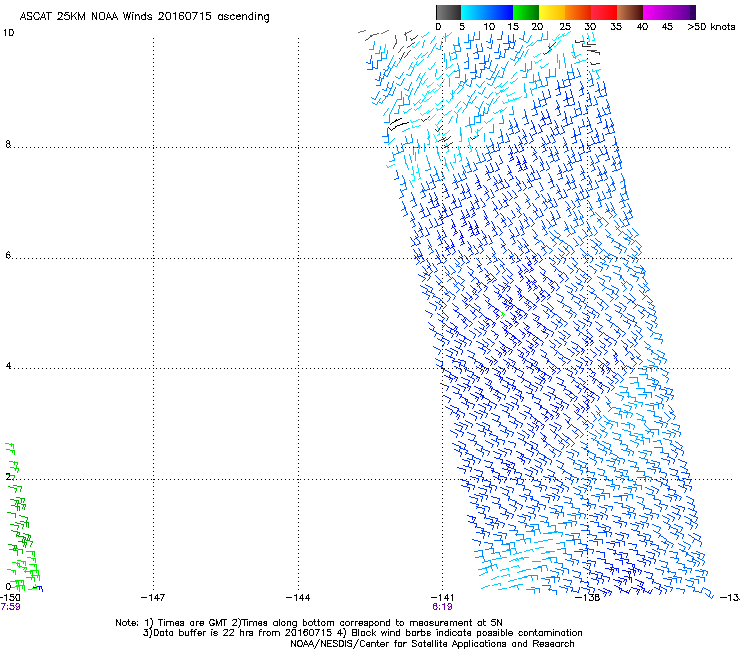Click the purple time stamp '6:19'

point(442,607)
